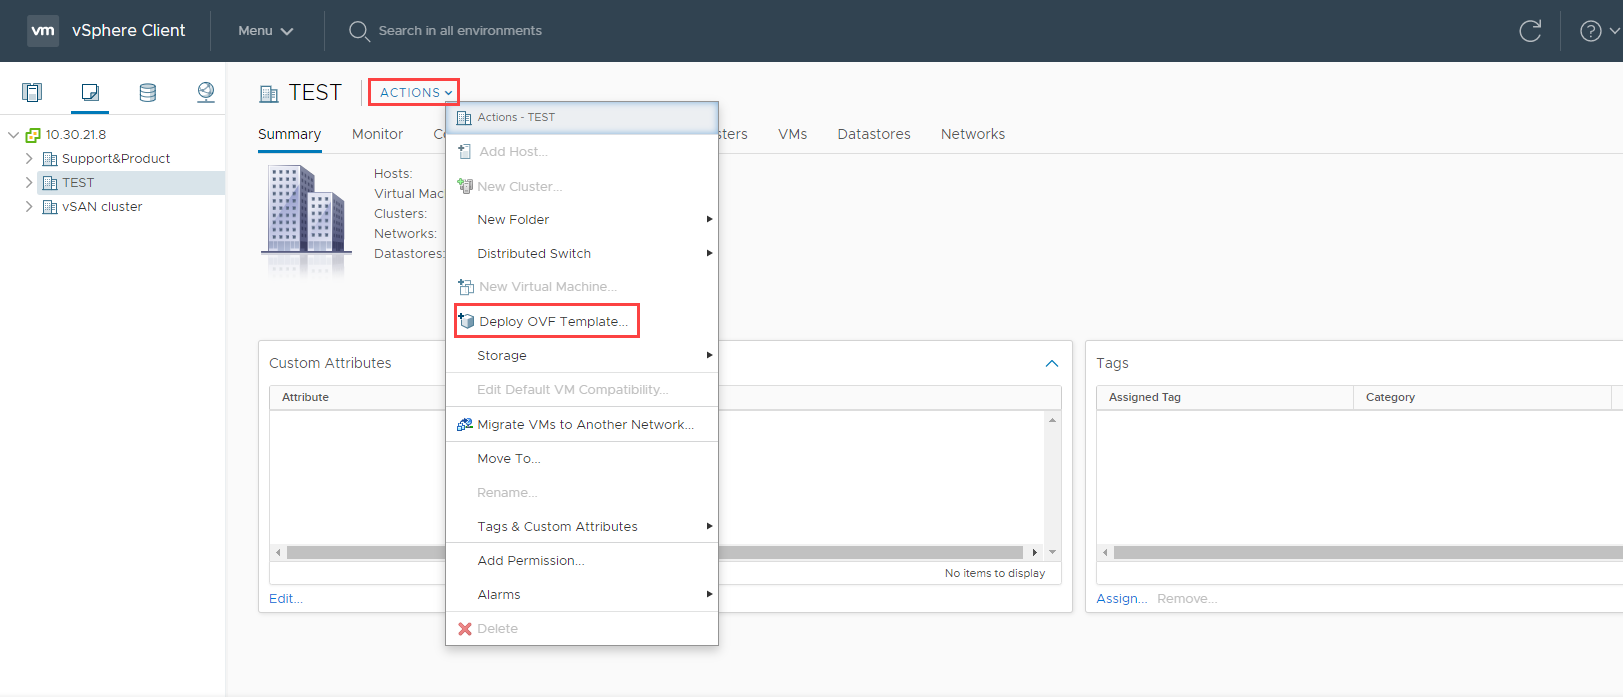Click the search magnifier icon
The image size is (1623, 697).
pos(359,31)
